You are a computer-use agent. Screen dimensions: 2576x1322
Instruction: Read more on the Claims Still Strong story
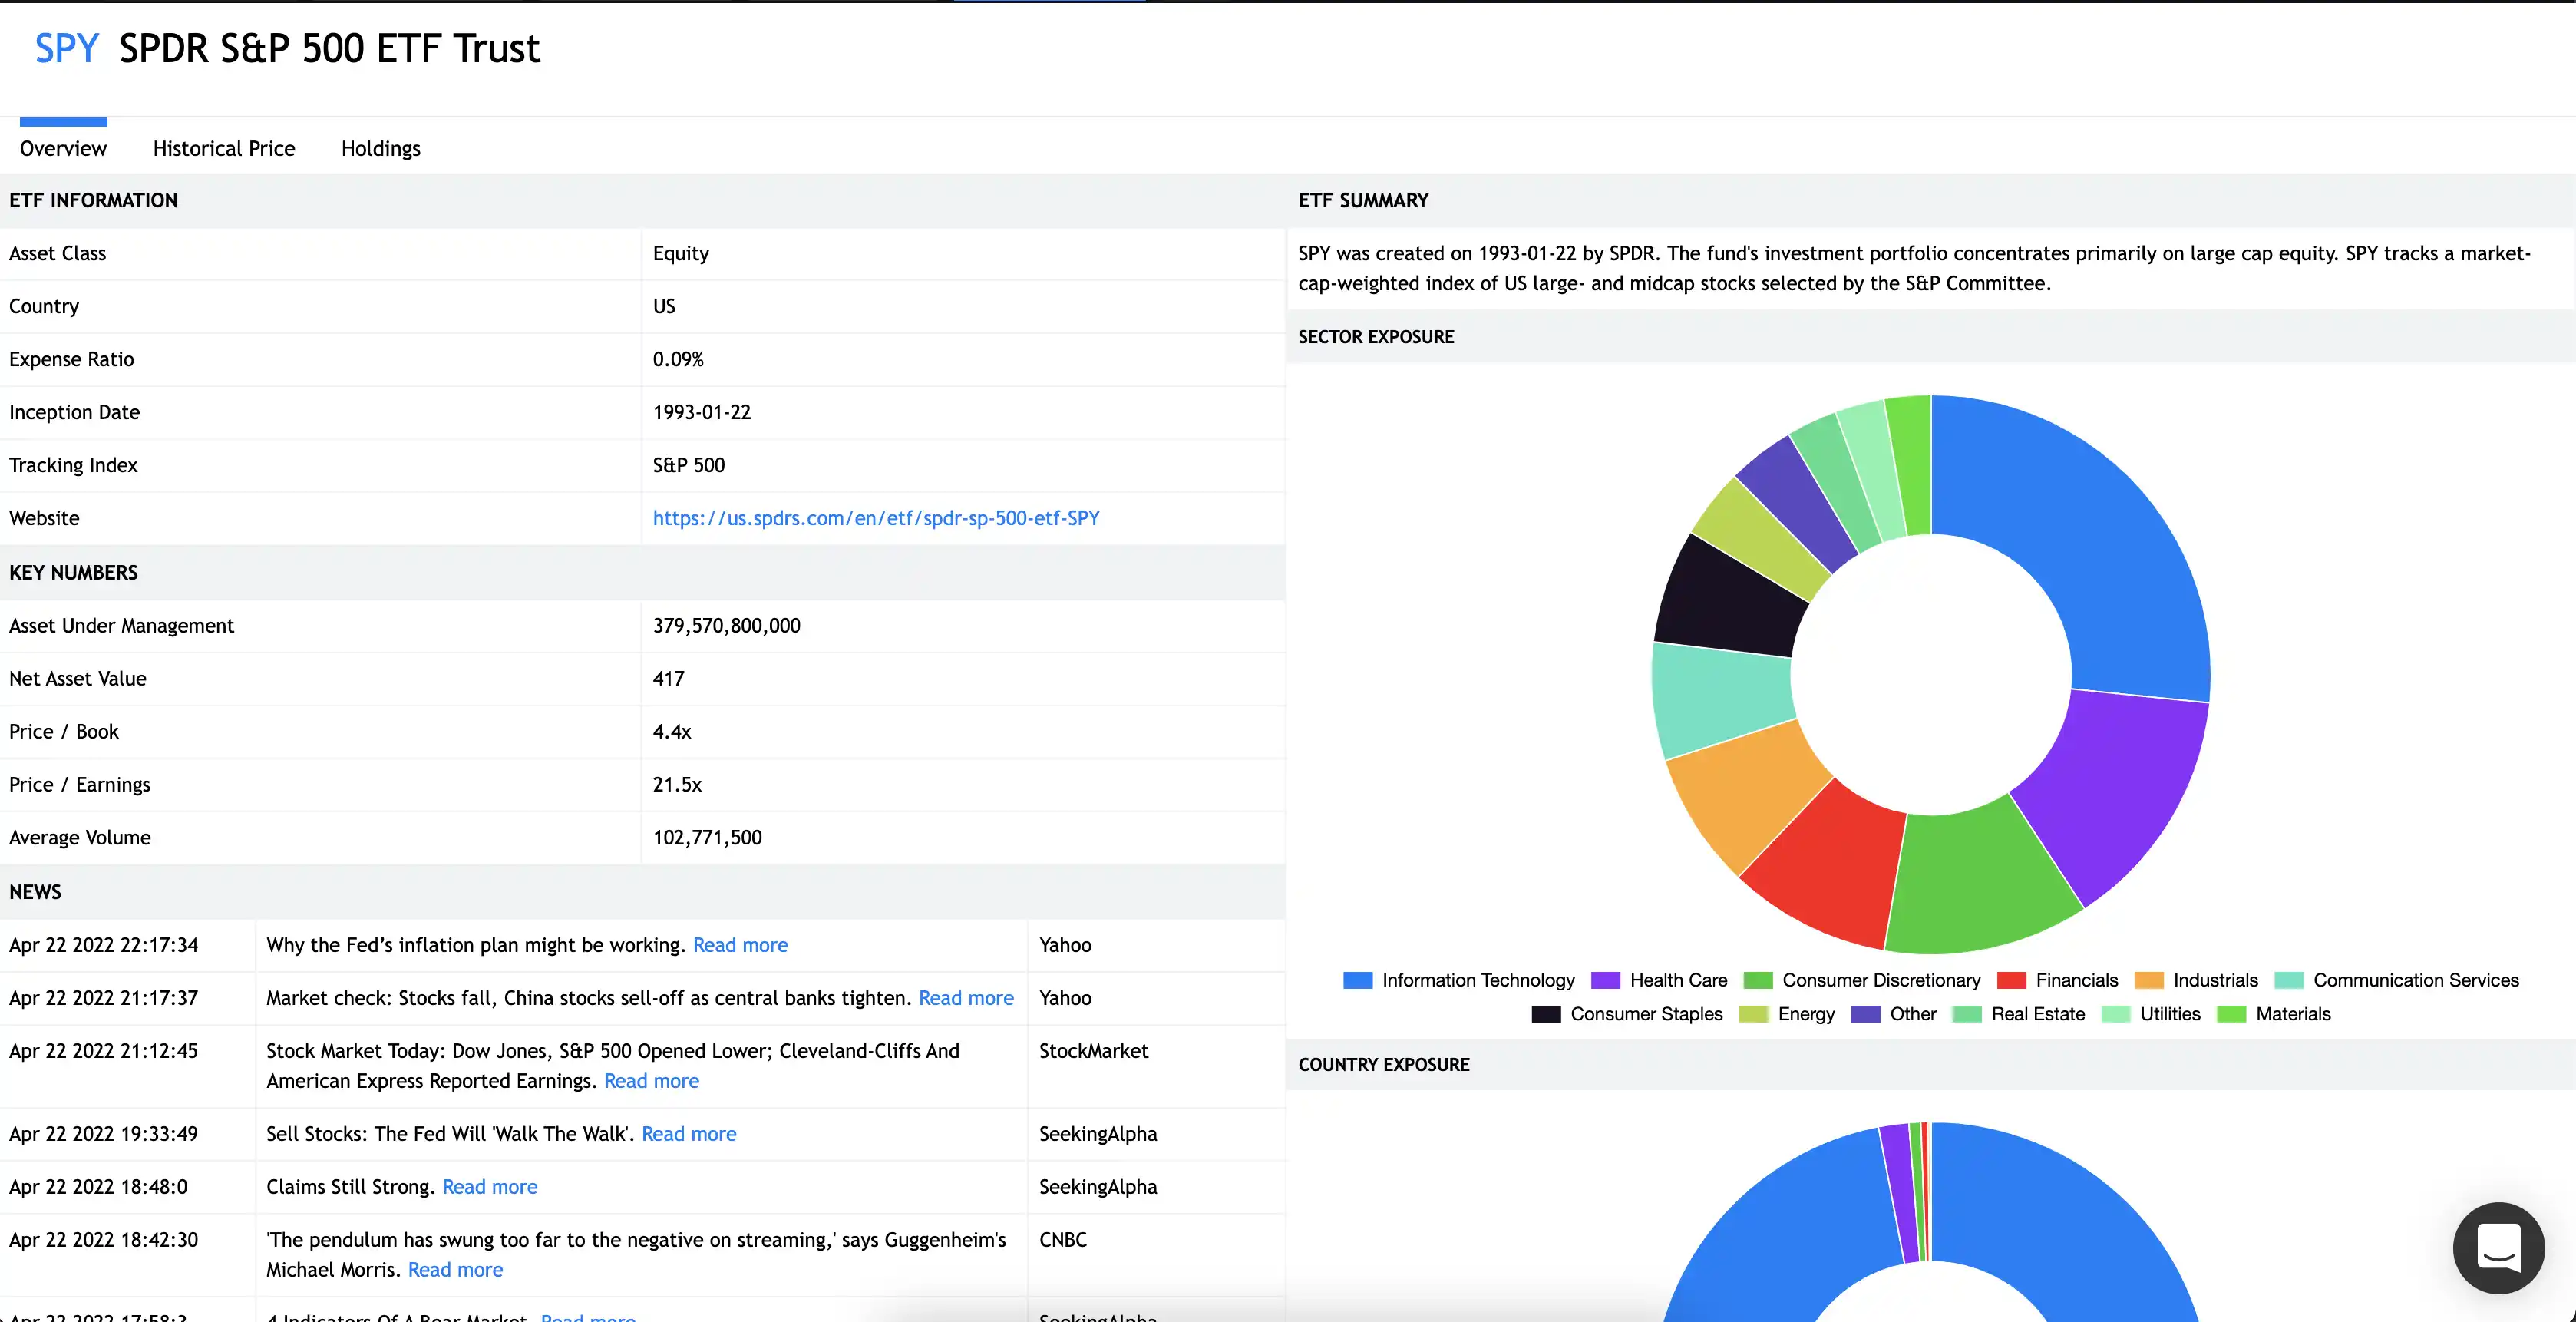click(x=489, y=1186)
